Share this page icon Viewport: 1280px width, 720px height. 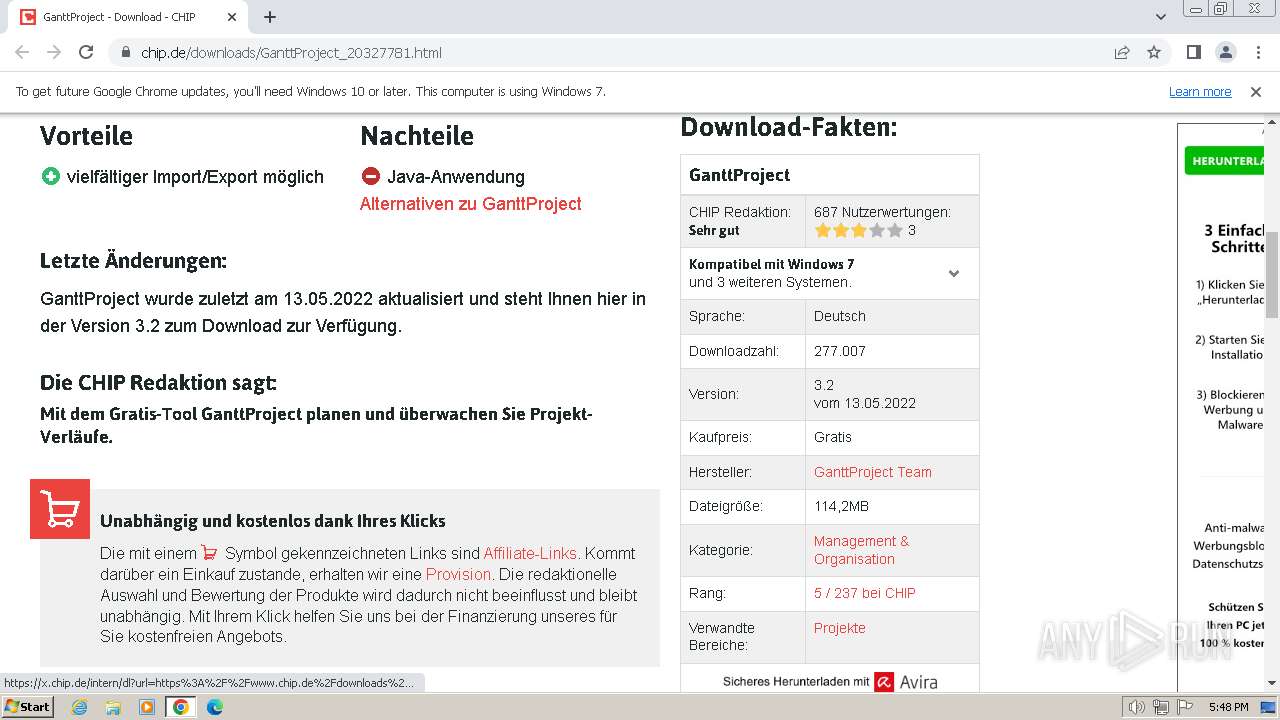(1122, 53)
